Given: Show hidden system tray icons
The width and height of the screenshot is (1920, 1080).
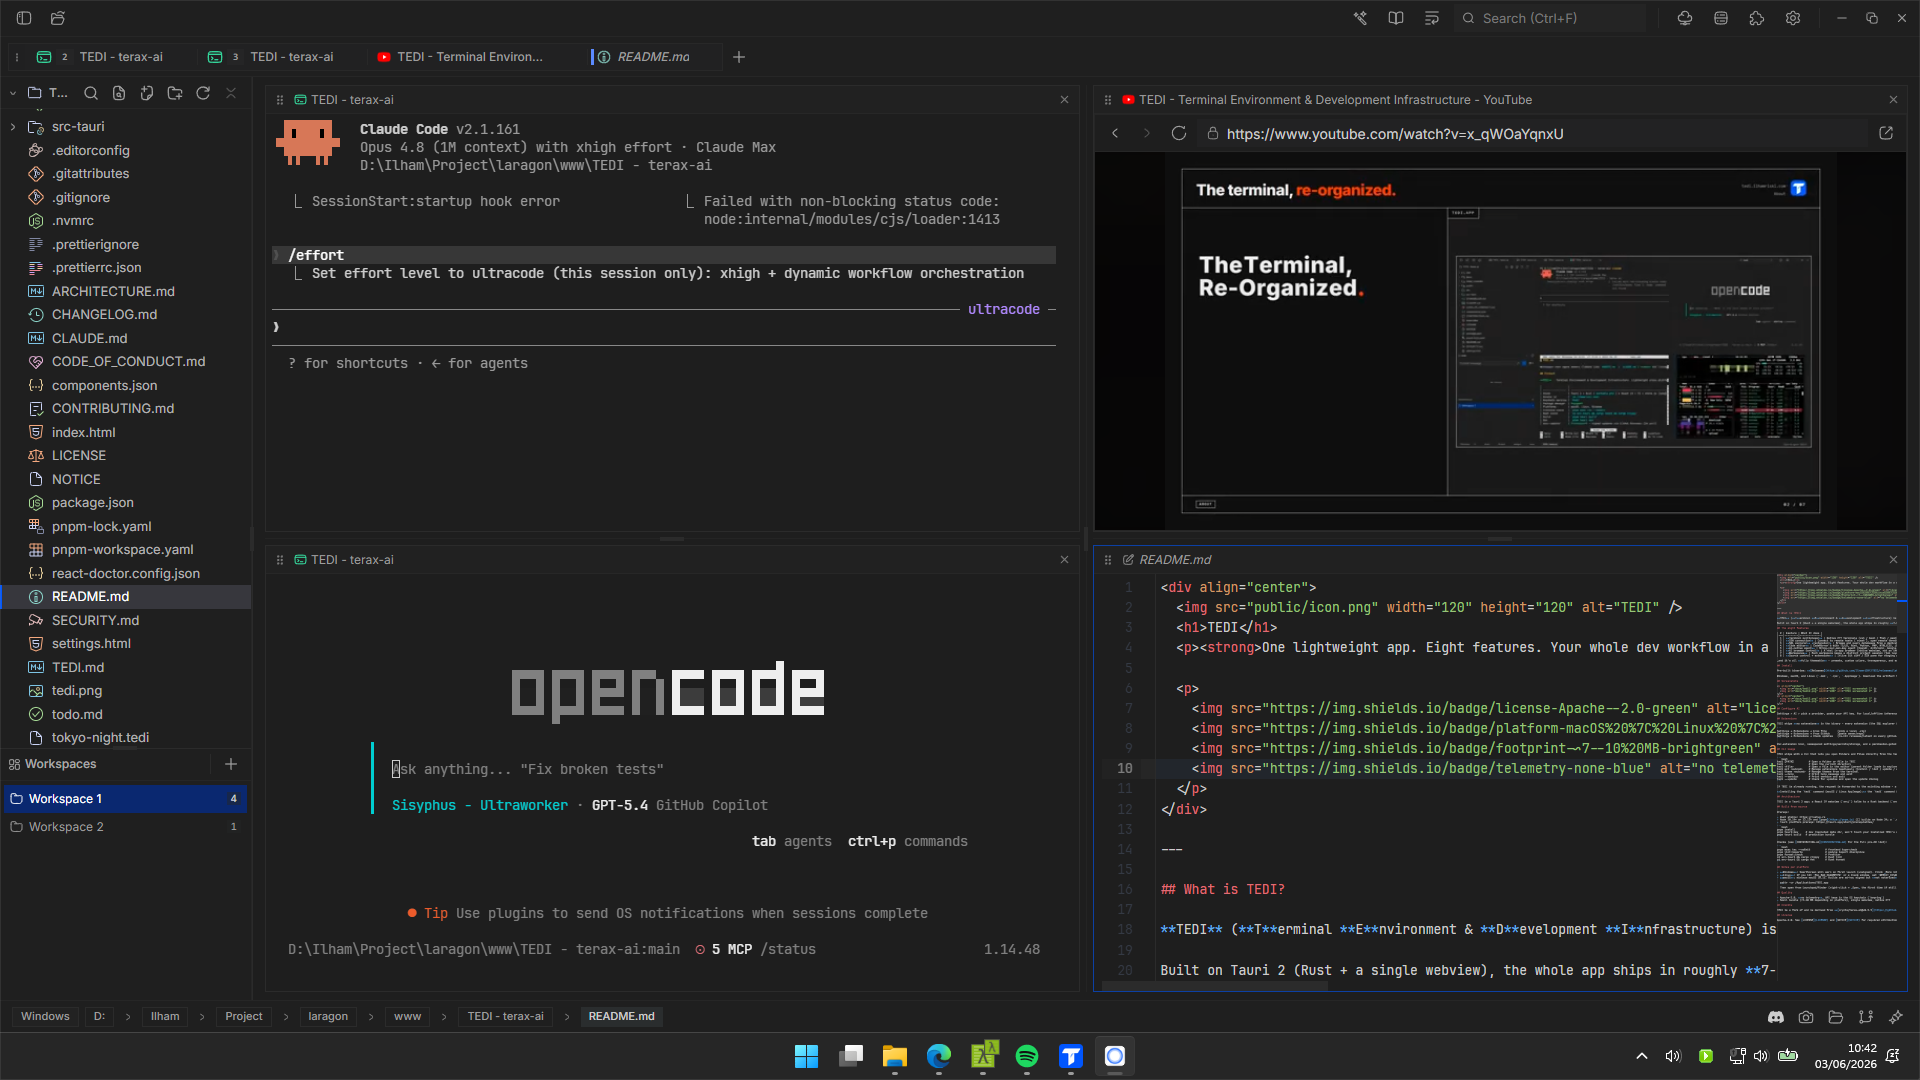Looking at the screenshot, I should [1642, 1056].
